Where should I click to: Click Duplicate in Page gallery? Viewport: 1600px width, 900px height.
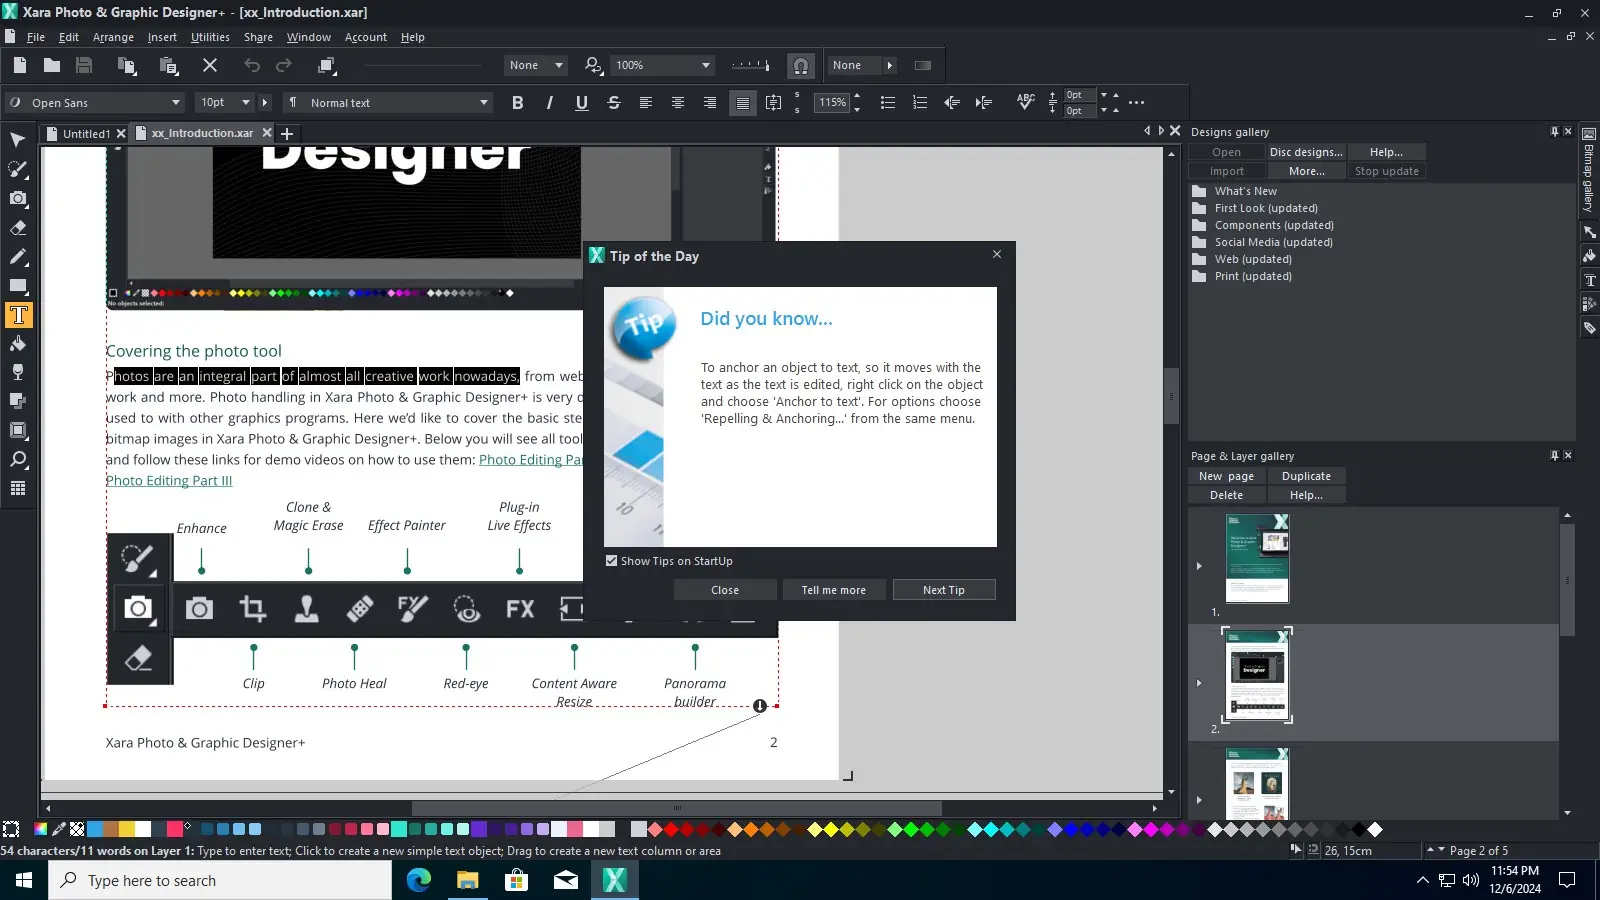point(1306,476)
